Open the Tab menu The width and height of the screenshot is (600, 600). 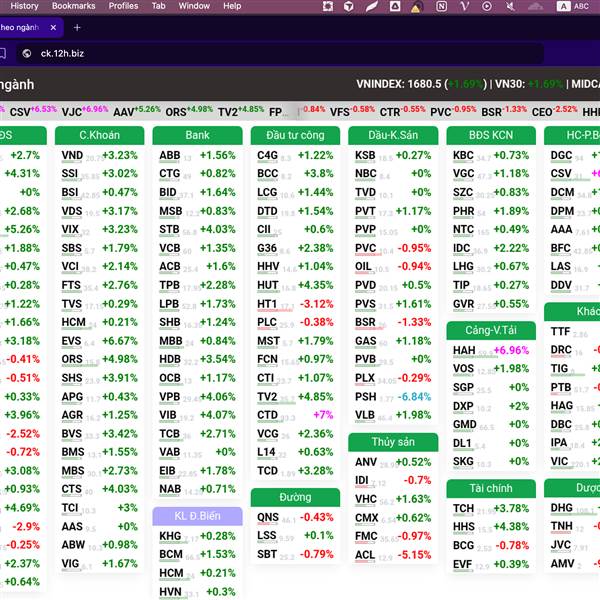(x=158, y=6)
